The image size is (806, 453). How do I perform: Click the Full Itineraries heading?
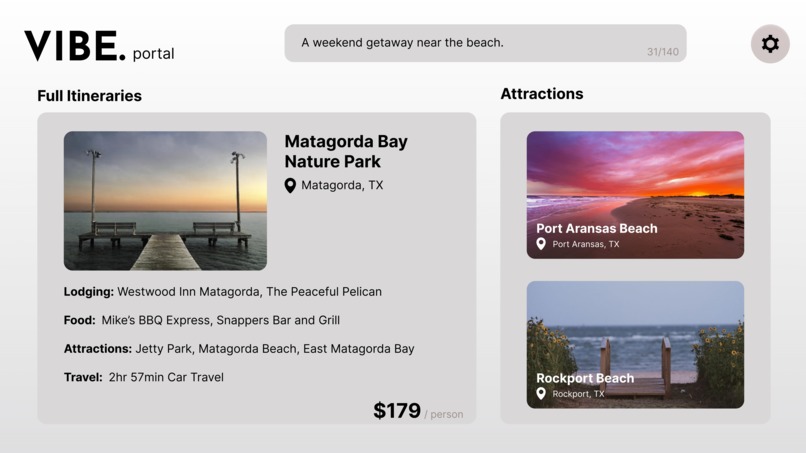[89, 96]
